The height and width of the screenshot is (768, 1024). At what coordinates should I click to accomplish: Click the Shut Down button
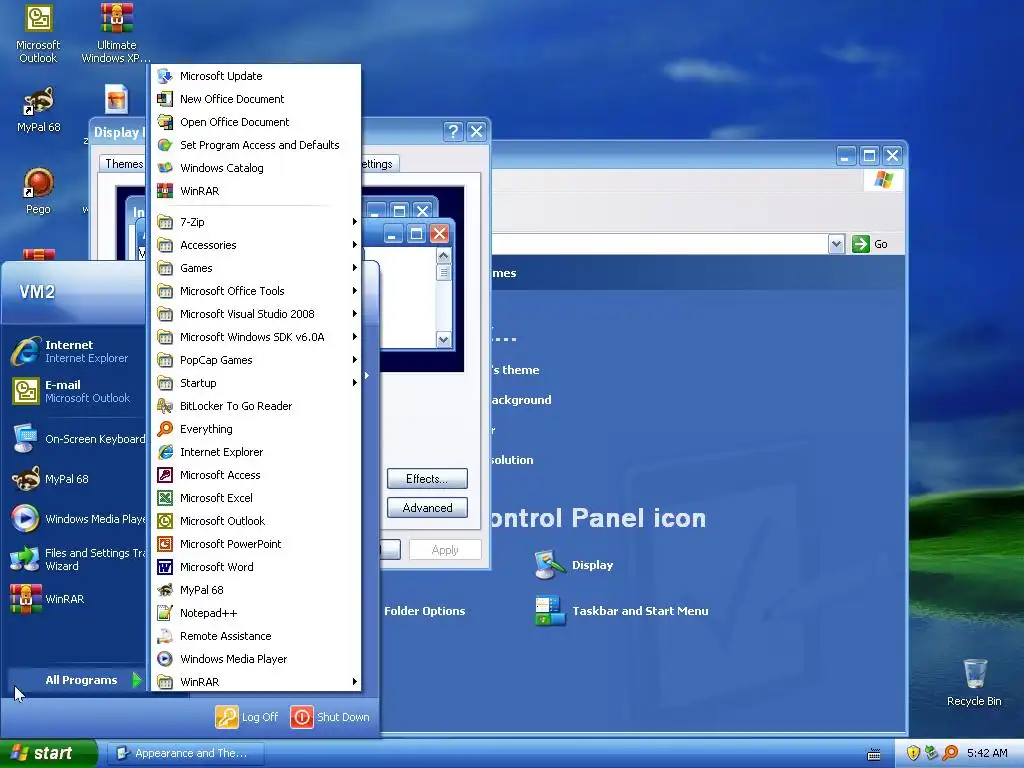point(330,717)
